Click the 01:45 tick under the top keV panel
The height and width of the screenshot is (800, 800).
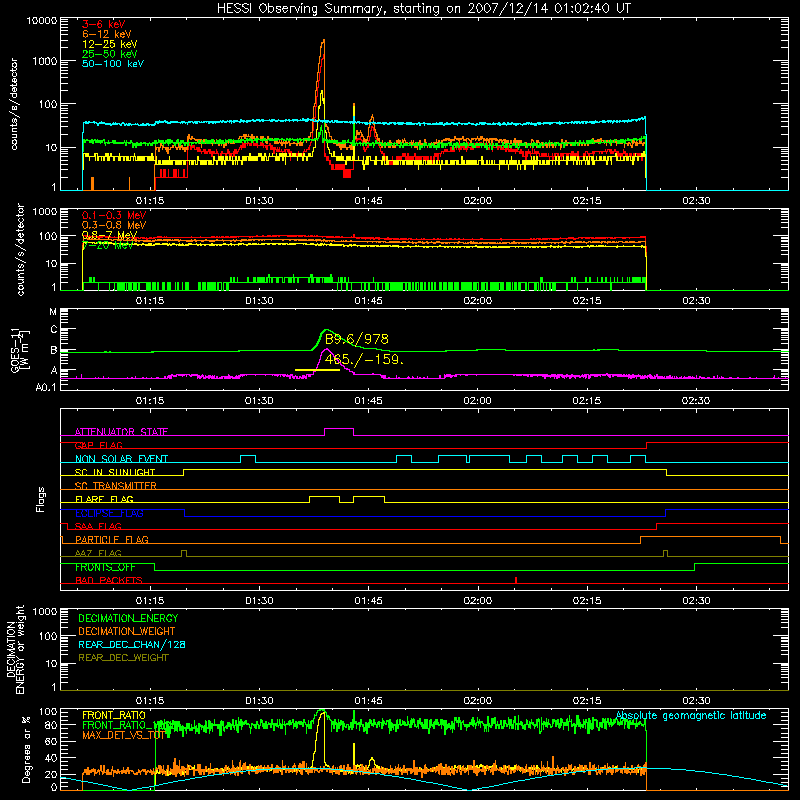coord(368,201)
